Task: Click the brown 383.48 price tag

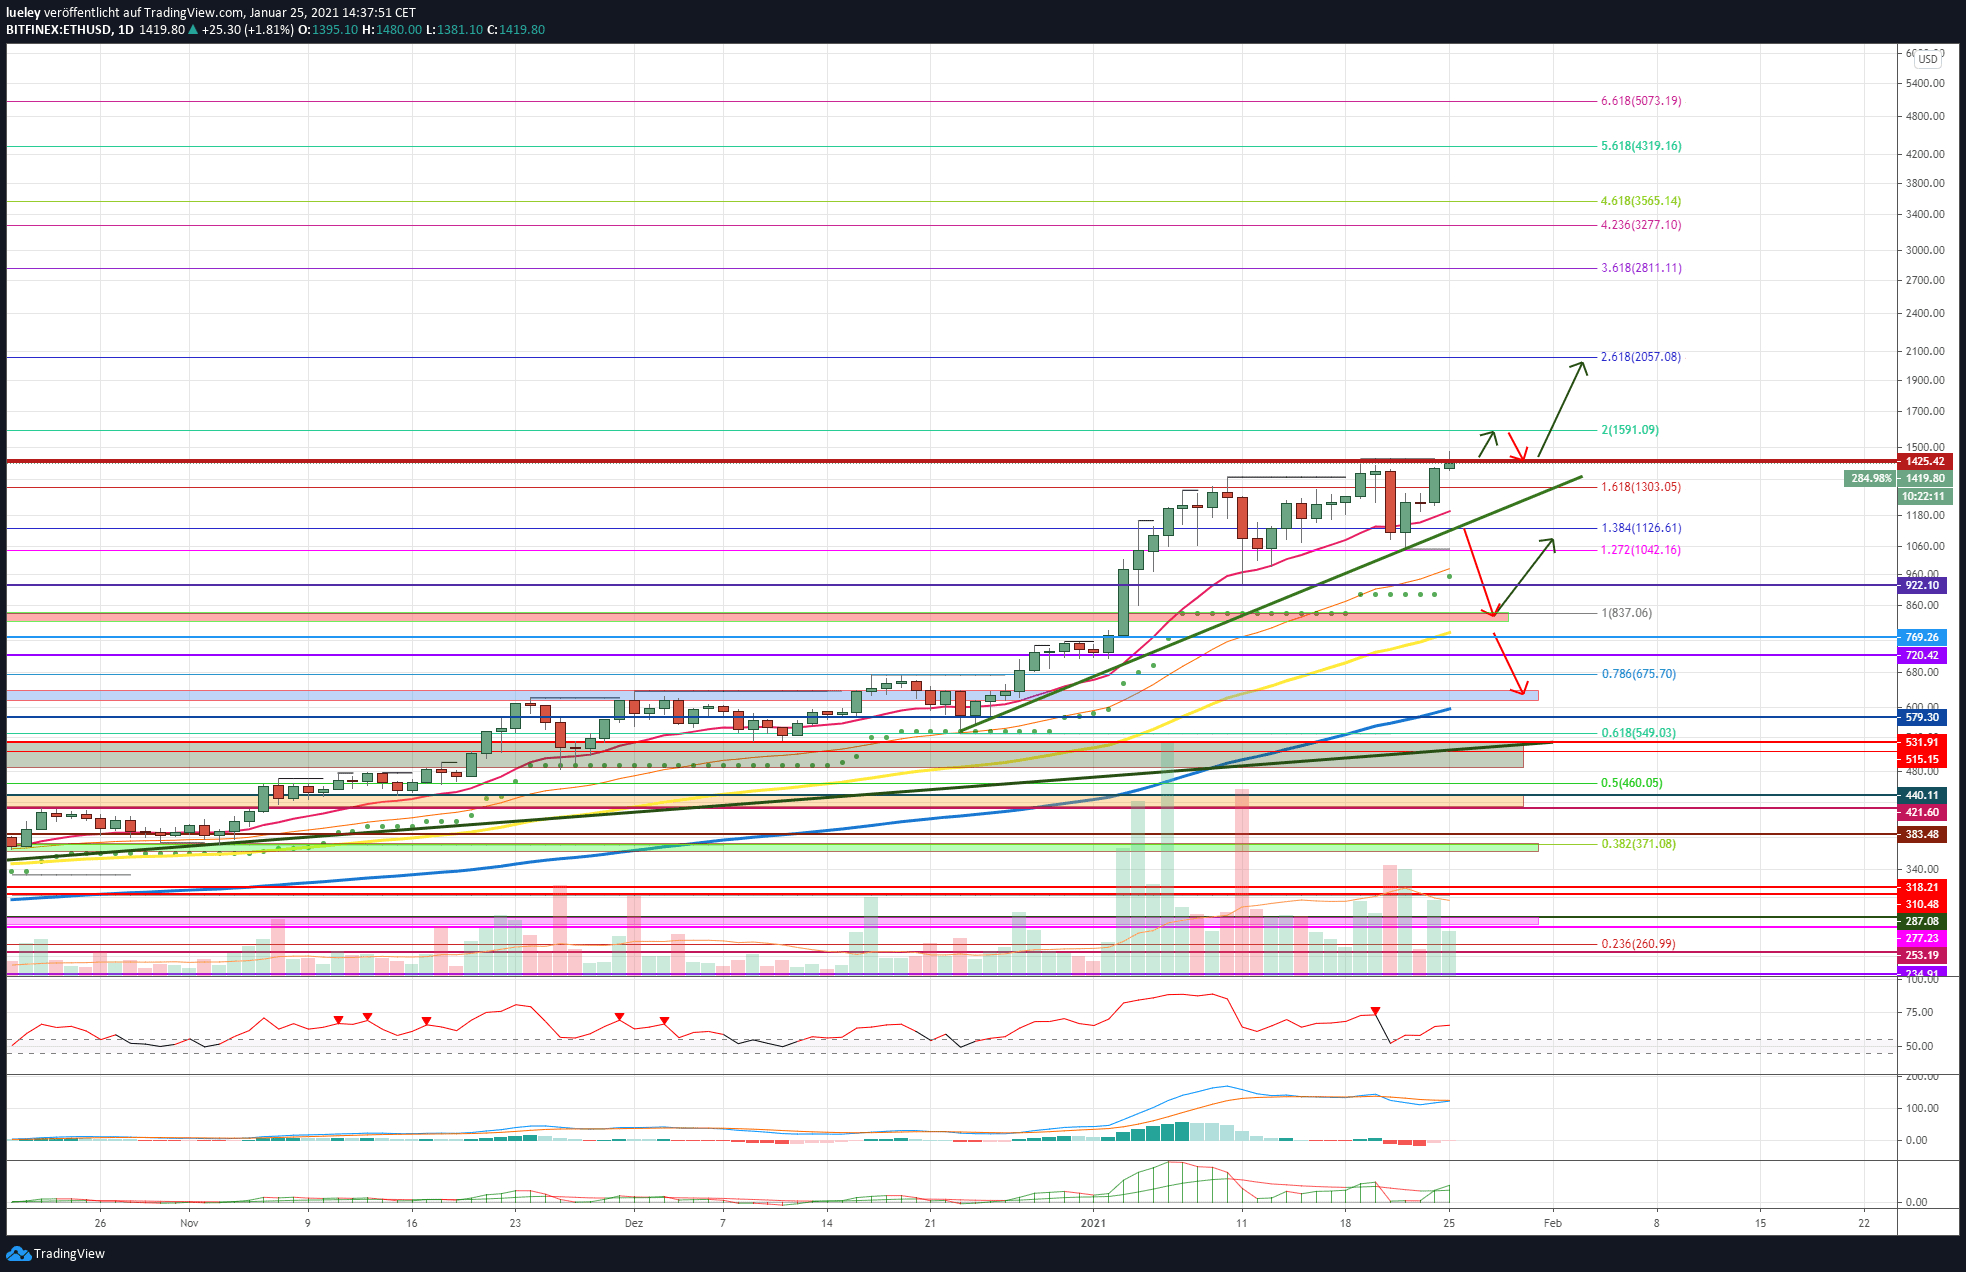Action: click(x=1922, y=835)
